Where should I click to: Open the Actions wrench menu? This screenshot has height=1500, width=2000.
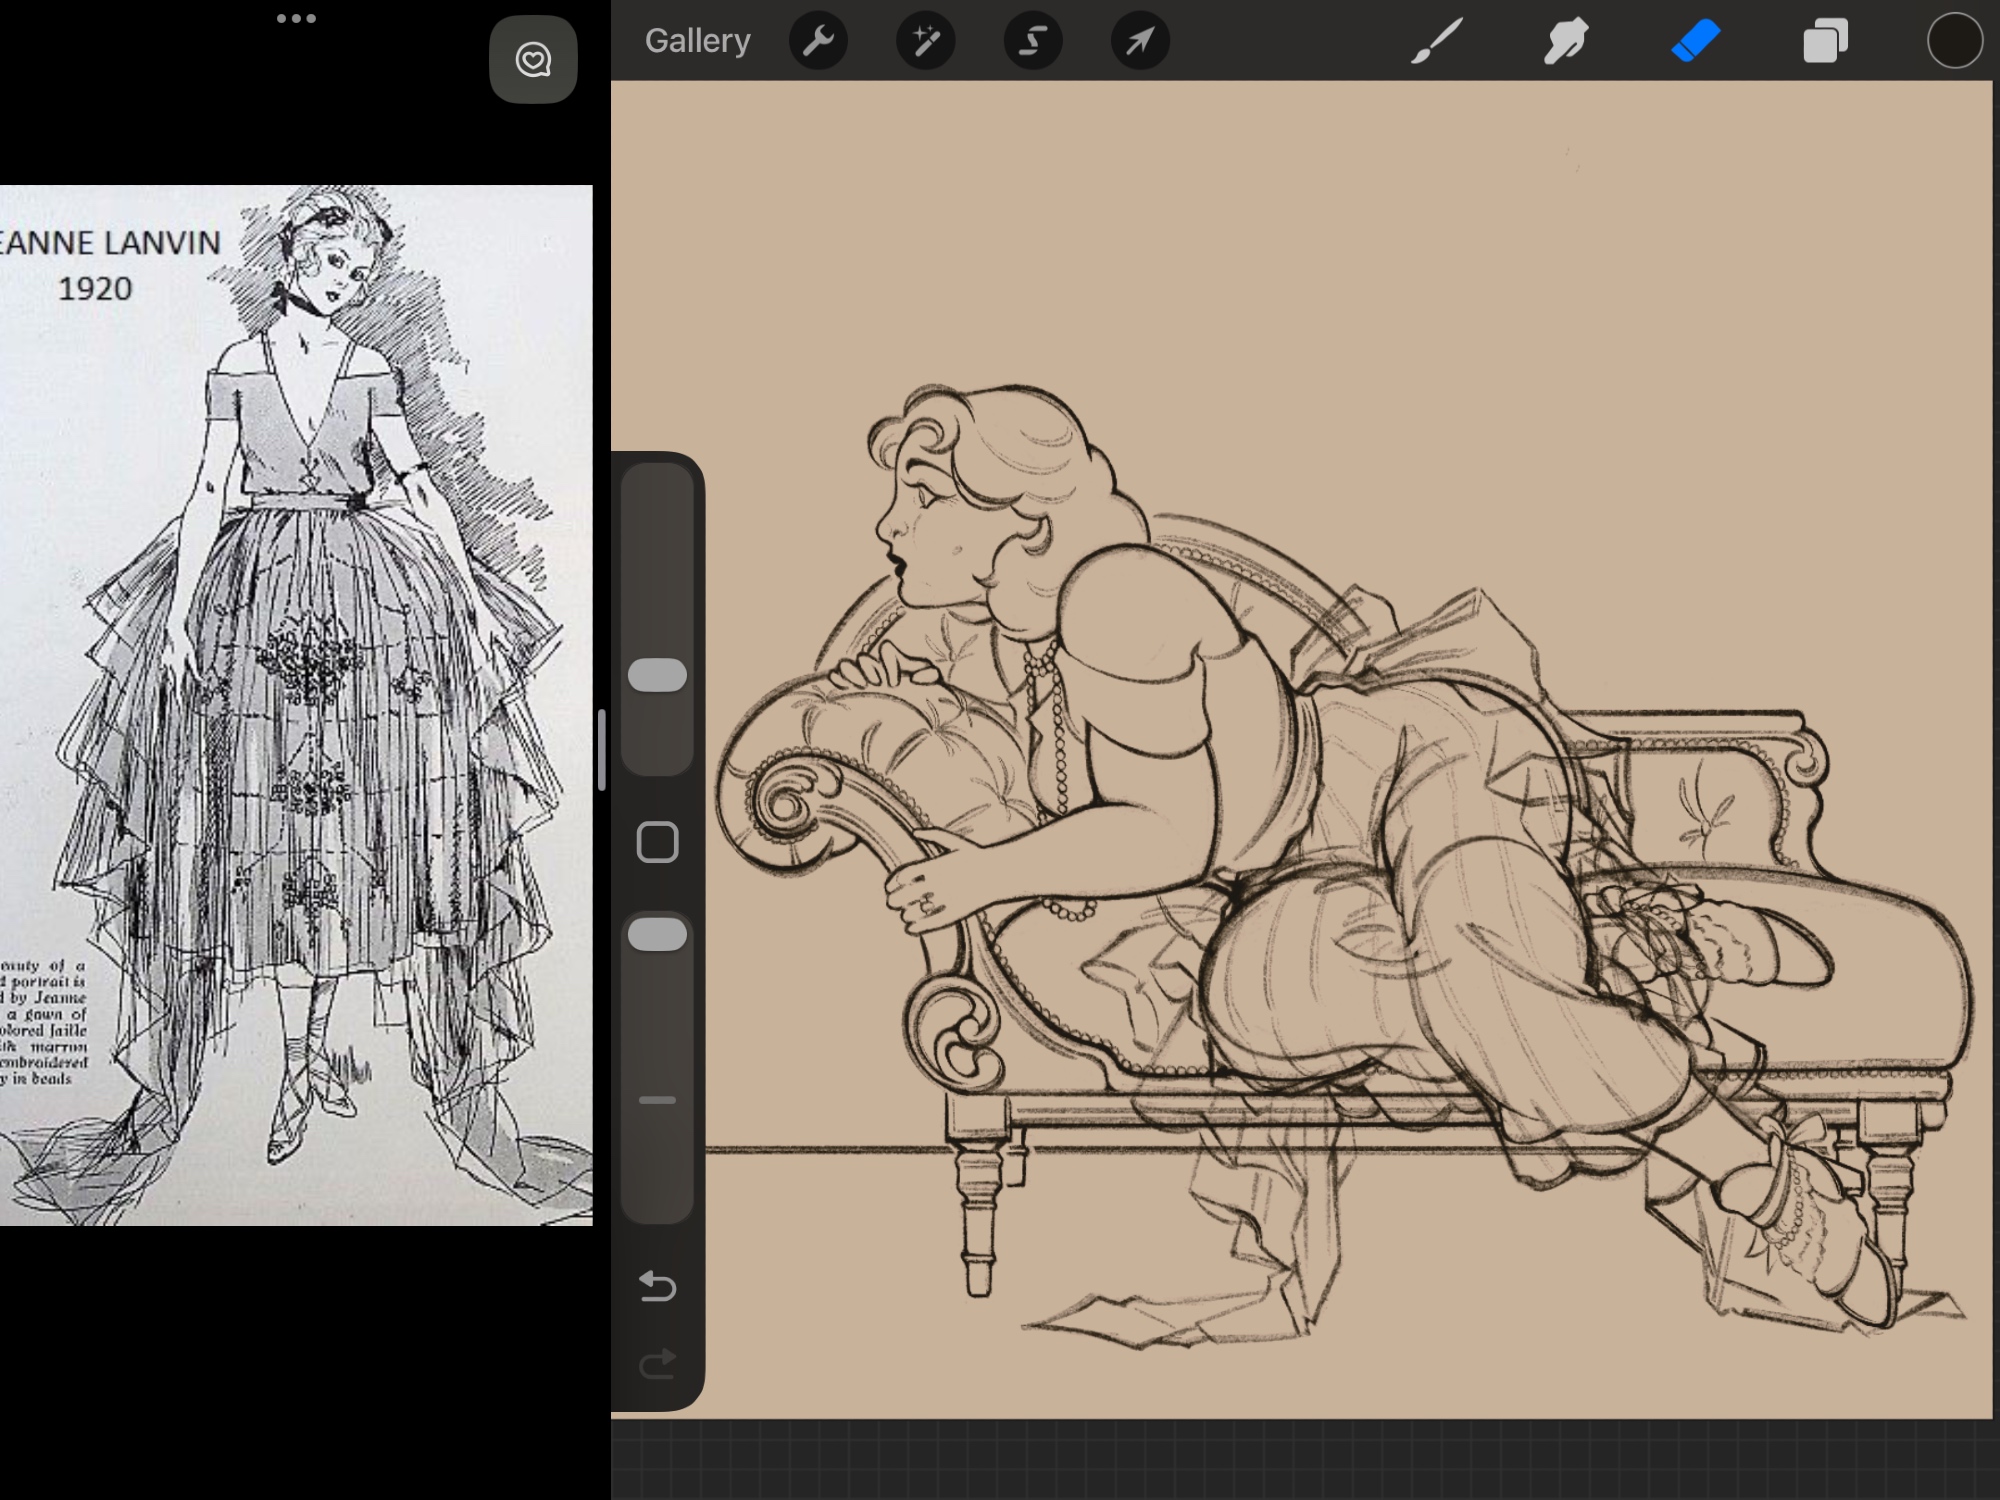[x=818, y=41]
